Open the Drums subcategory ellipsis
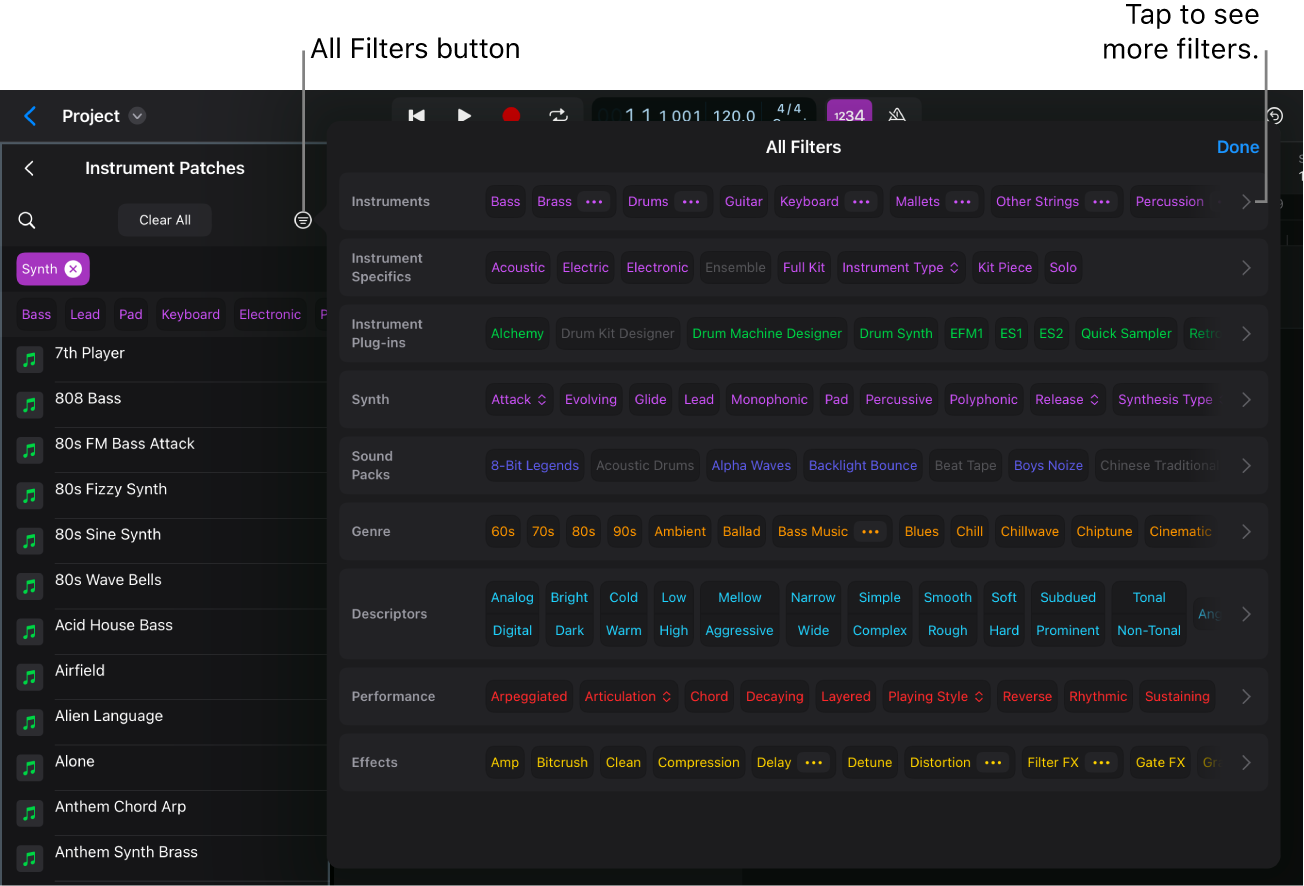The width and height of the screenshot is (1304, 886). tap(690, 202)
